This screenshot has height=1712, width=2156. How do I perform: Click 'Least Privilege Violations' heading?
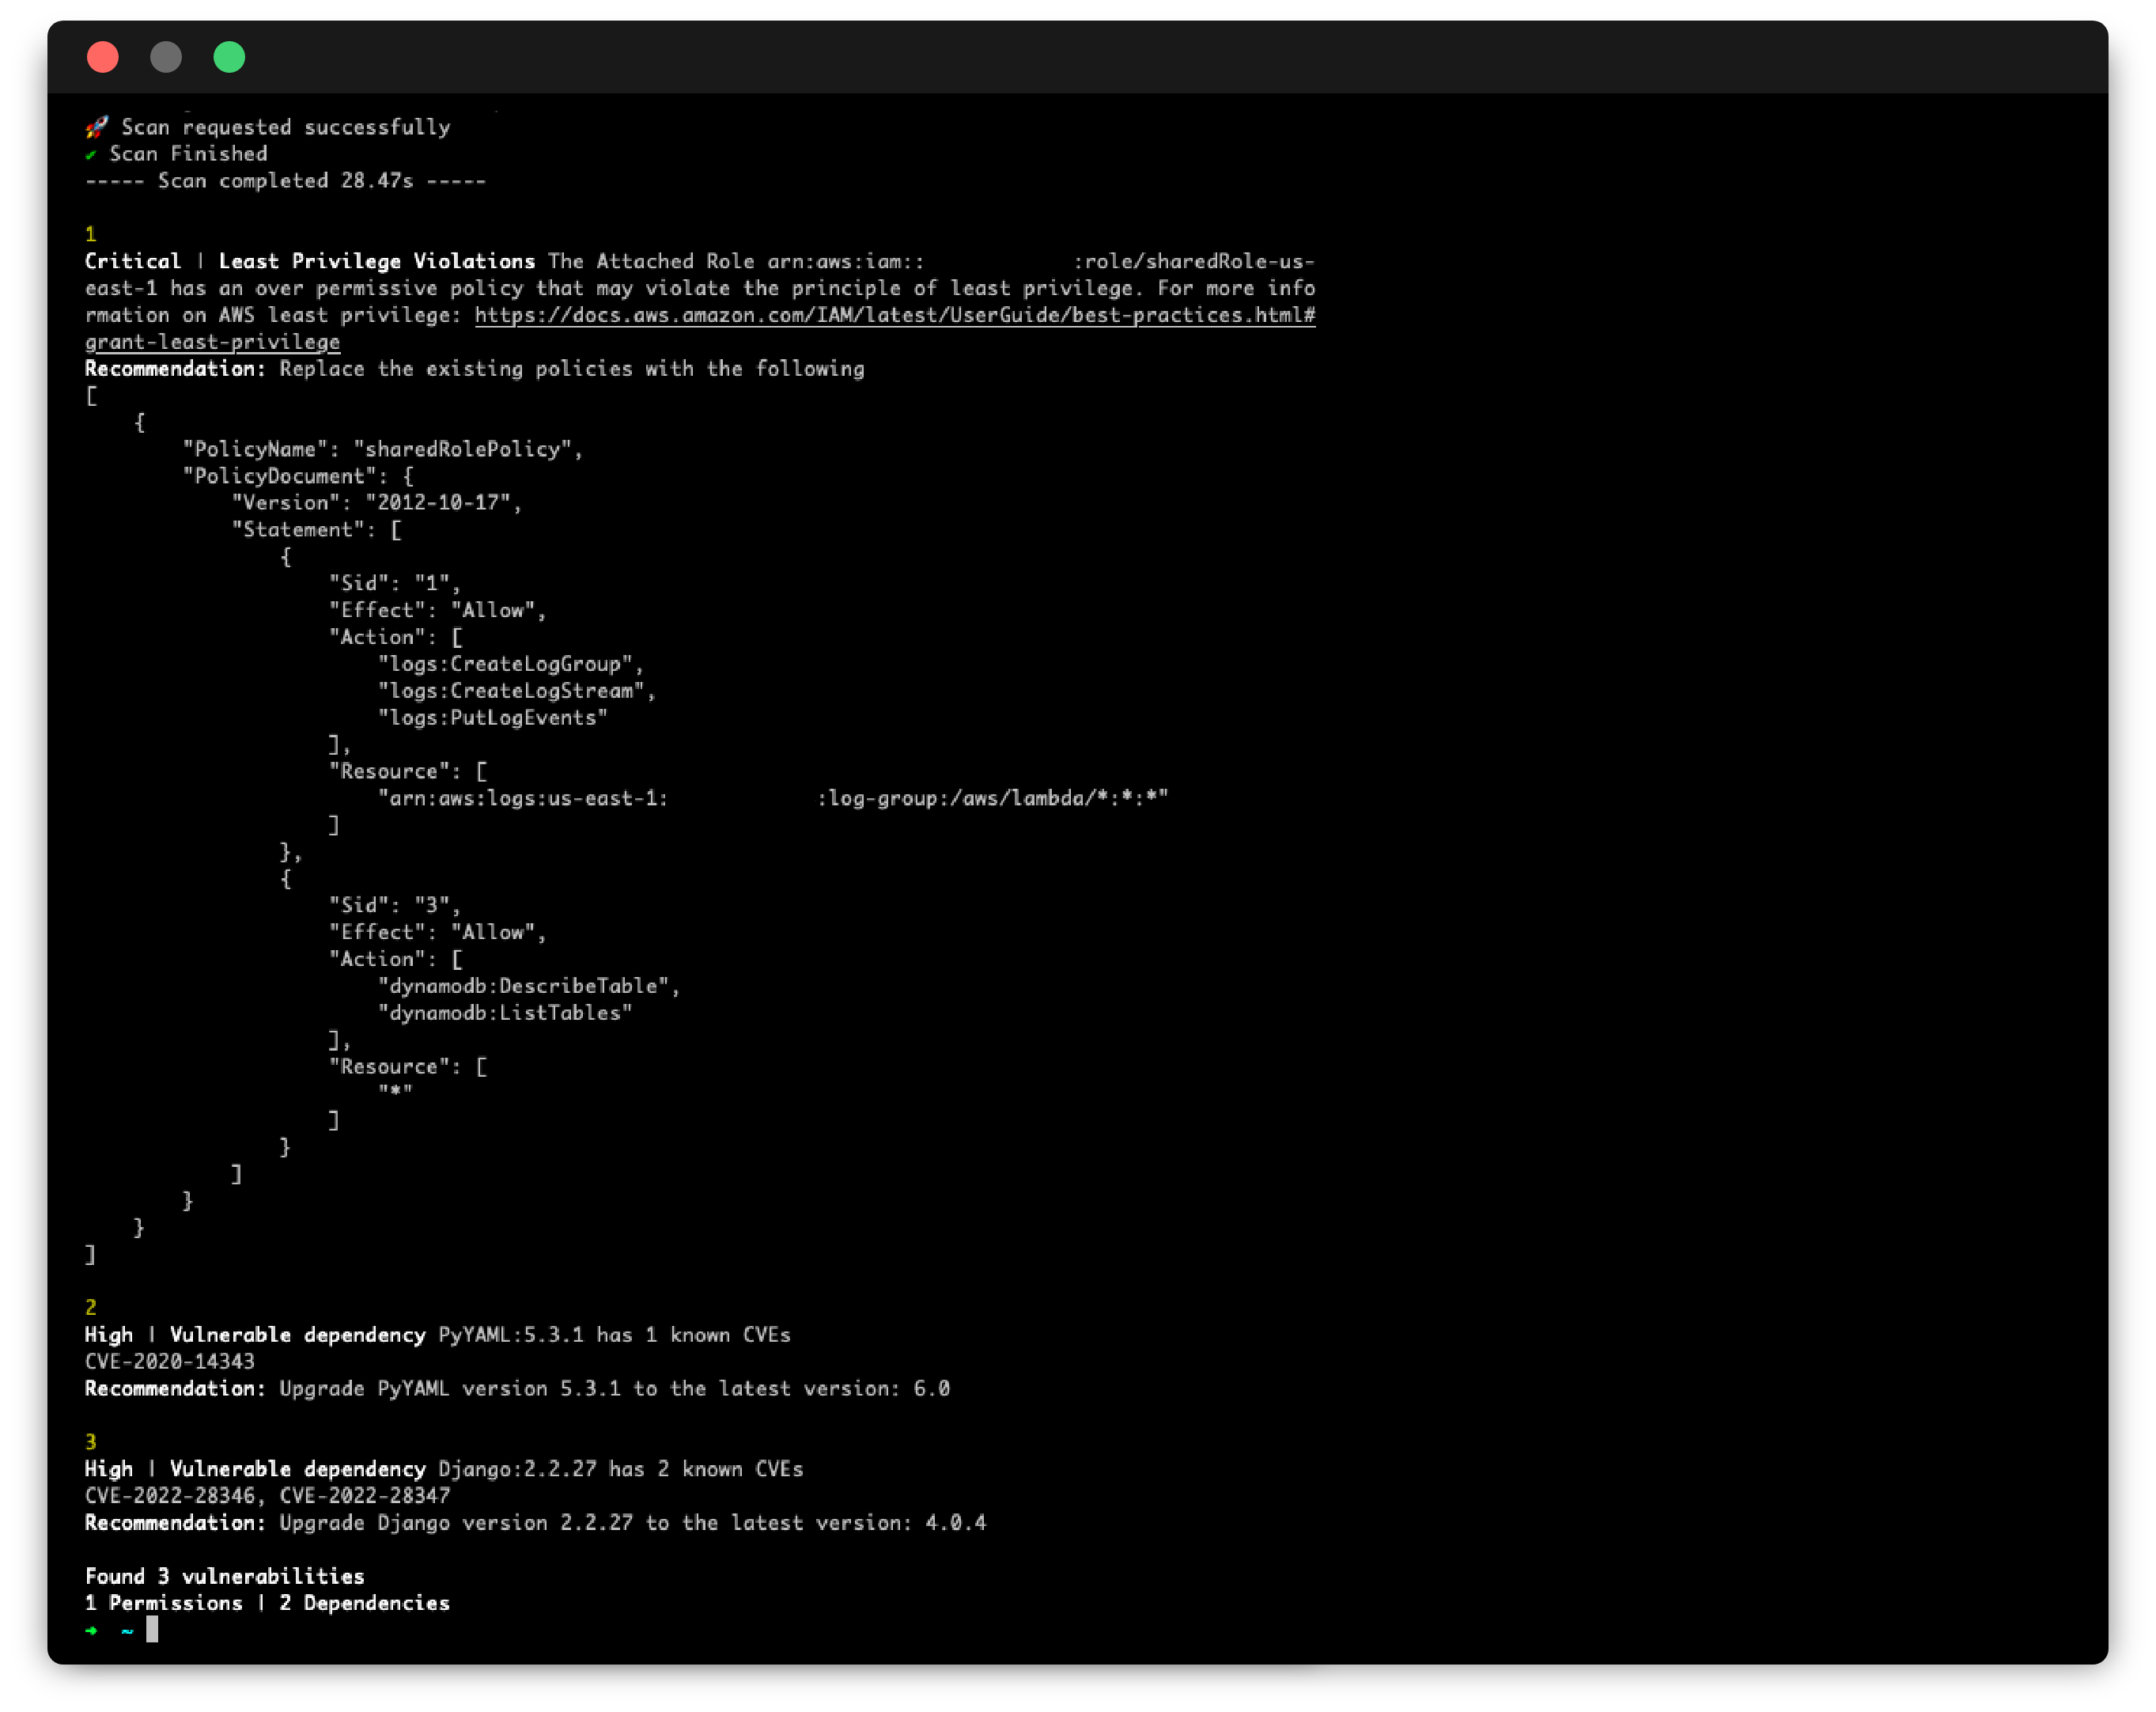(377, 261)
